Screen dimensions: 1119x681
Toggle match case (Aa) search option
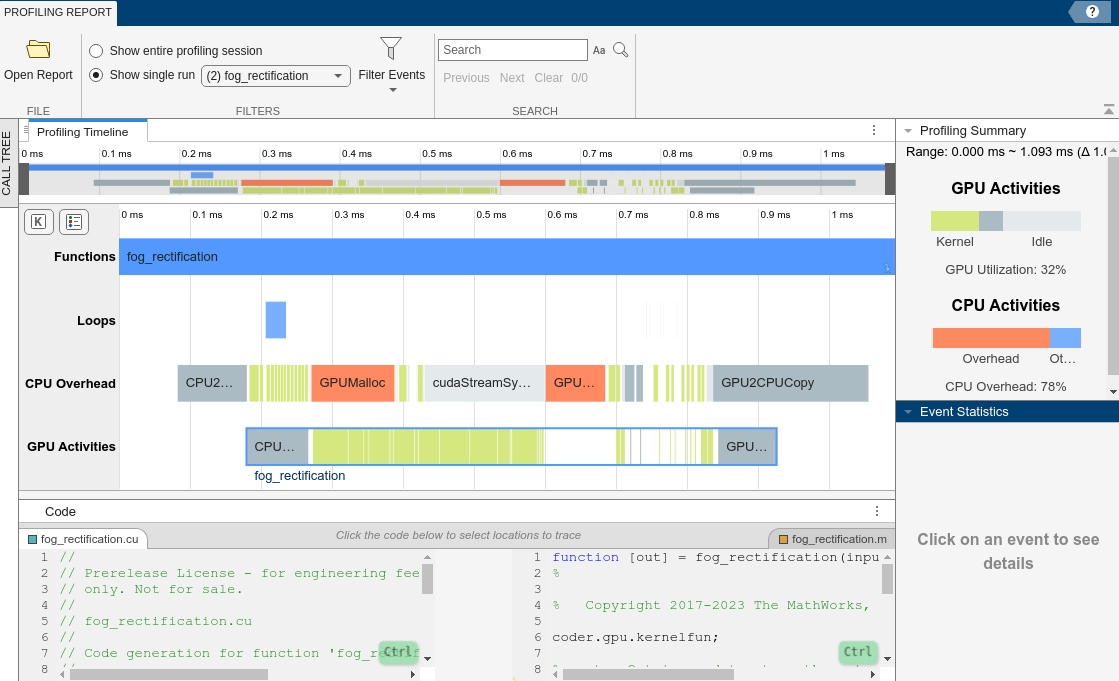point(599,50)
